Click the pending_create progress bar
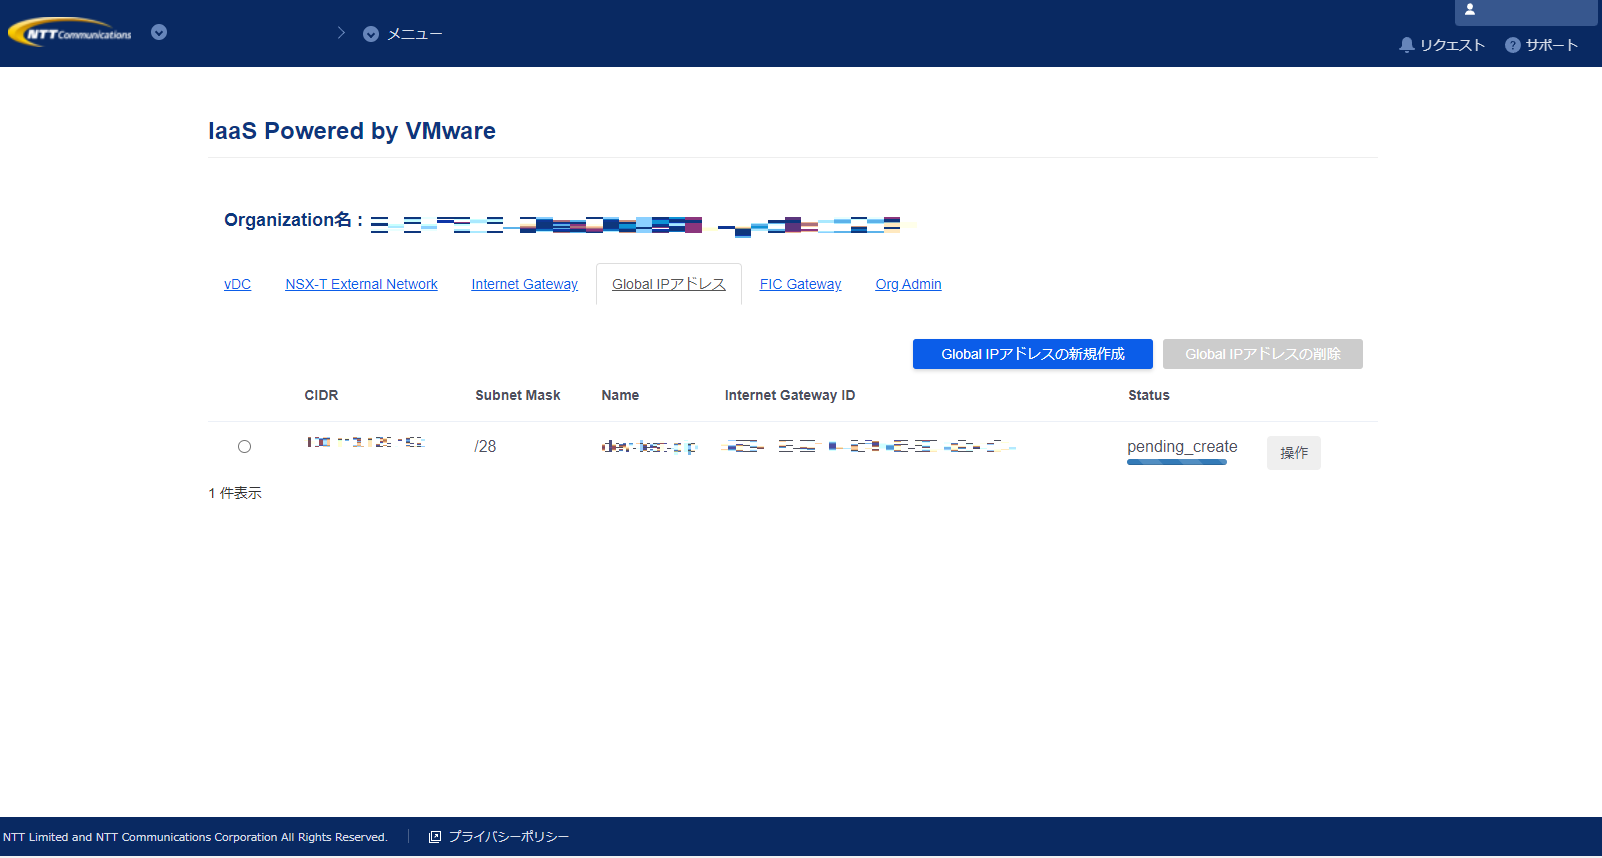The image size is (1602, 858). pos(1177,462)
